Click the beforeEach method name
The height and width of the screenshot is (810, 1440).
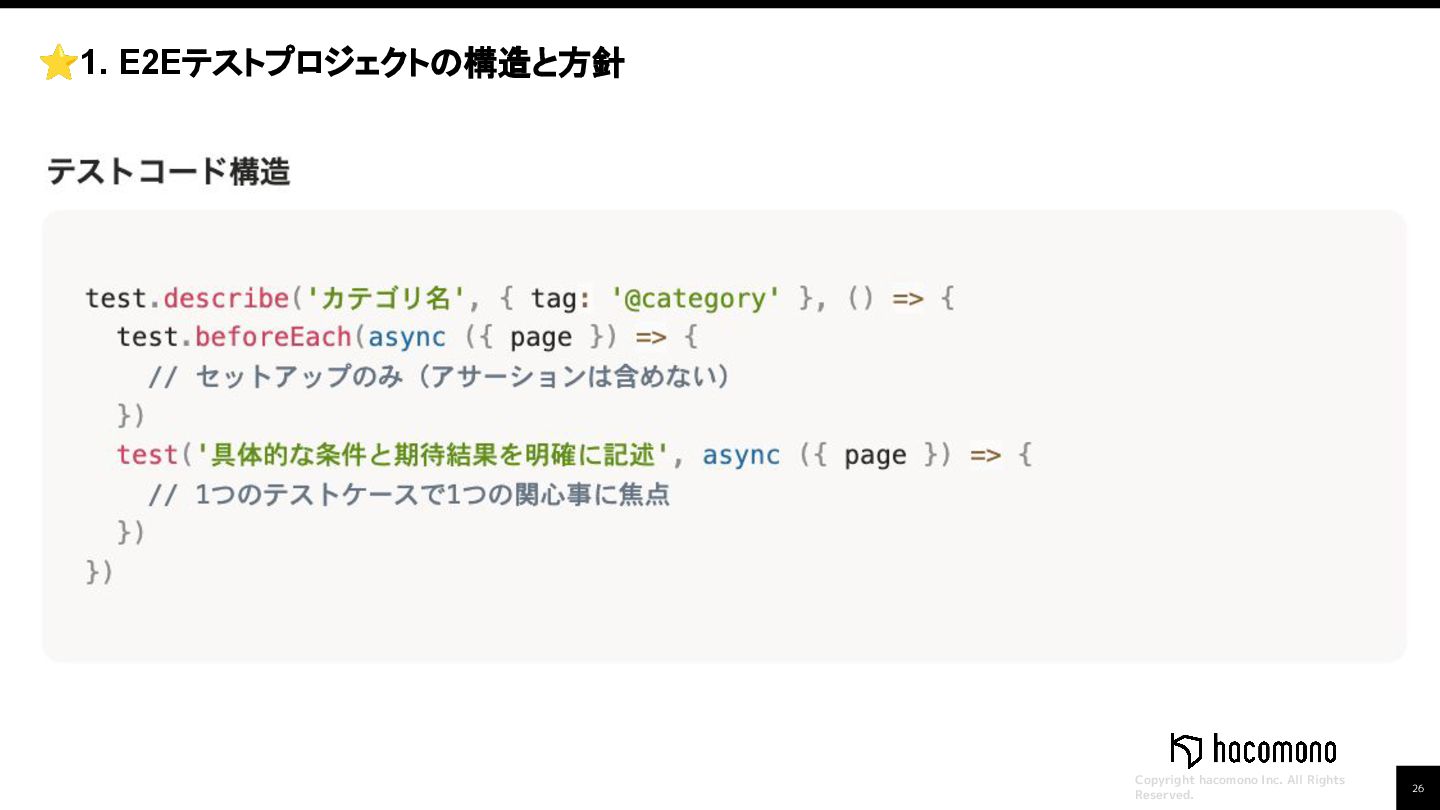273,338
